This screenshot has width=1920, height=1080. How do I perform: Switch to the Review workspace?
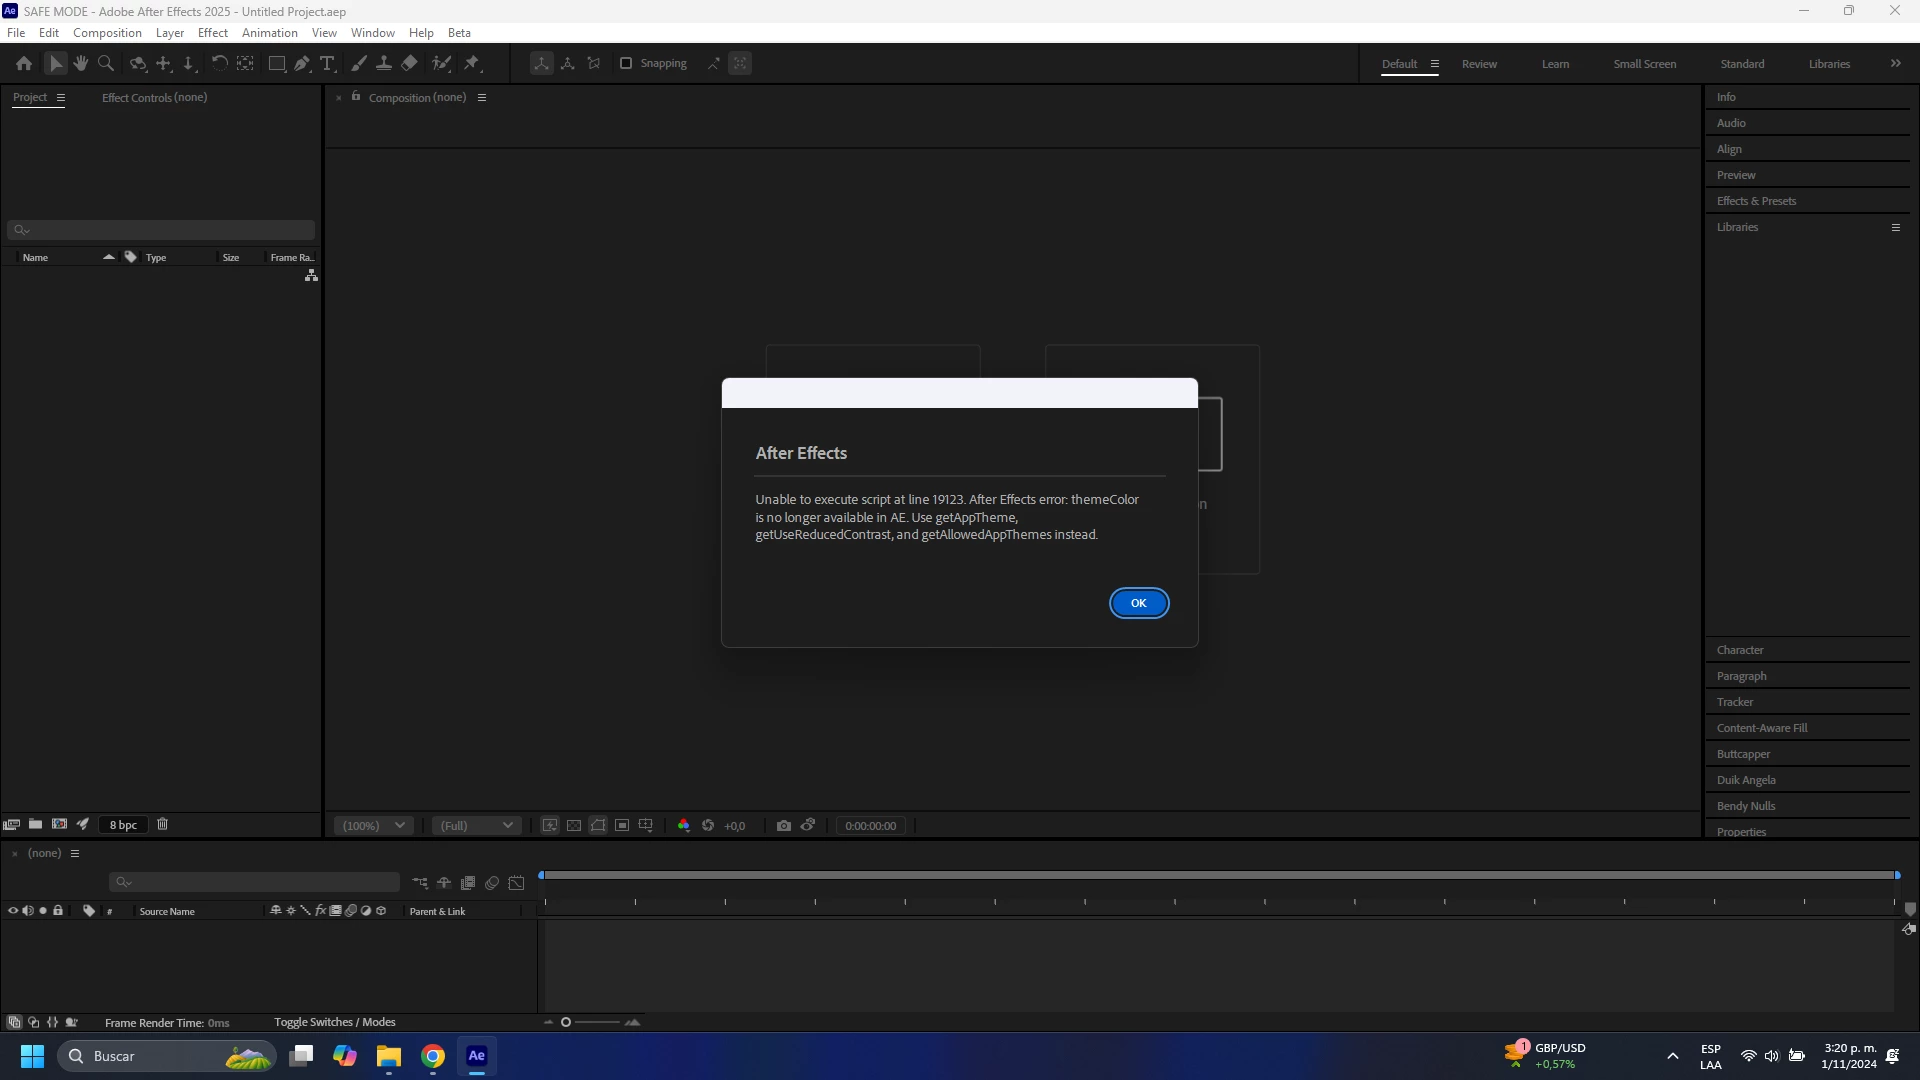(1479, 64)
